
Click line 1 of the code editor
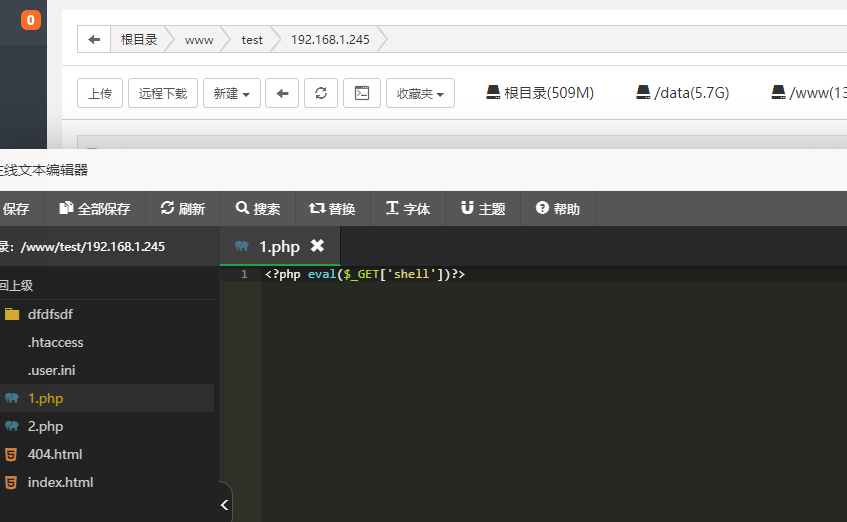coord(554,274)
